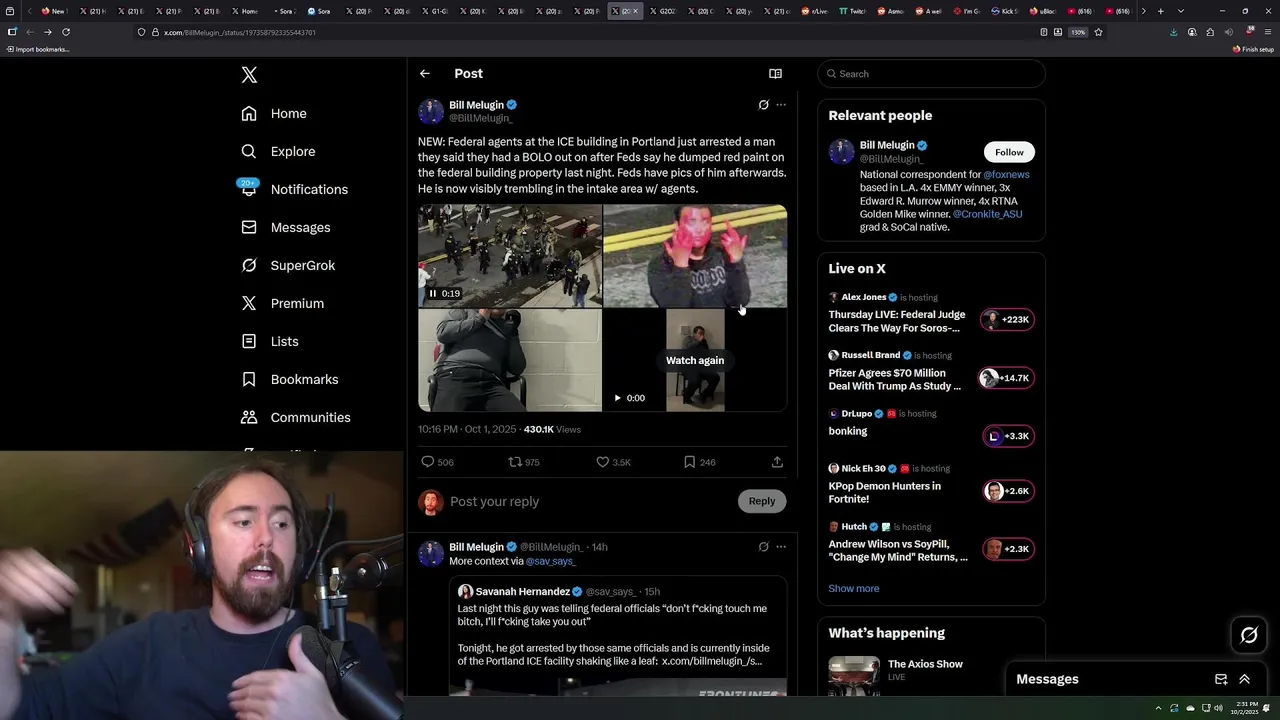Open the @foxnews link in bio
The image size is (1280, 720).
click(1006, 174)
